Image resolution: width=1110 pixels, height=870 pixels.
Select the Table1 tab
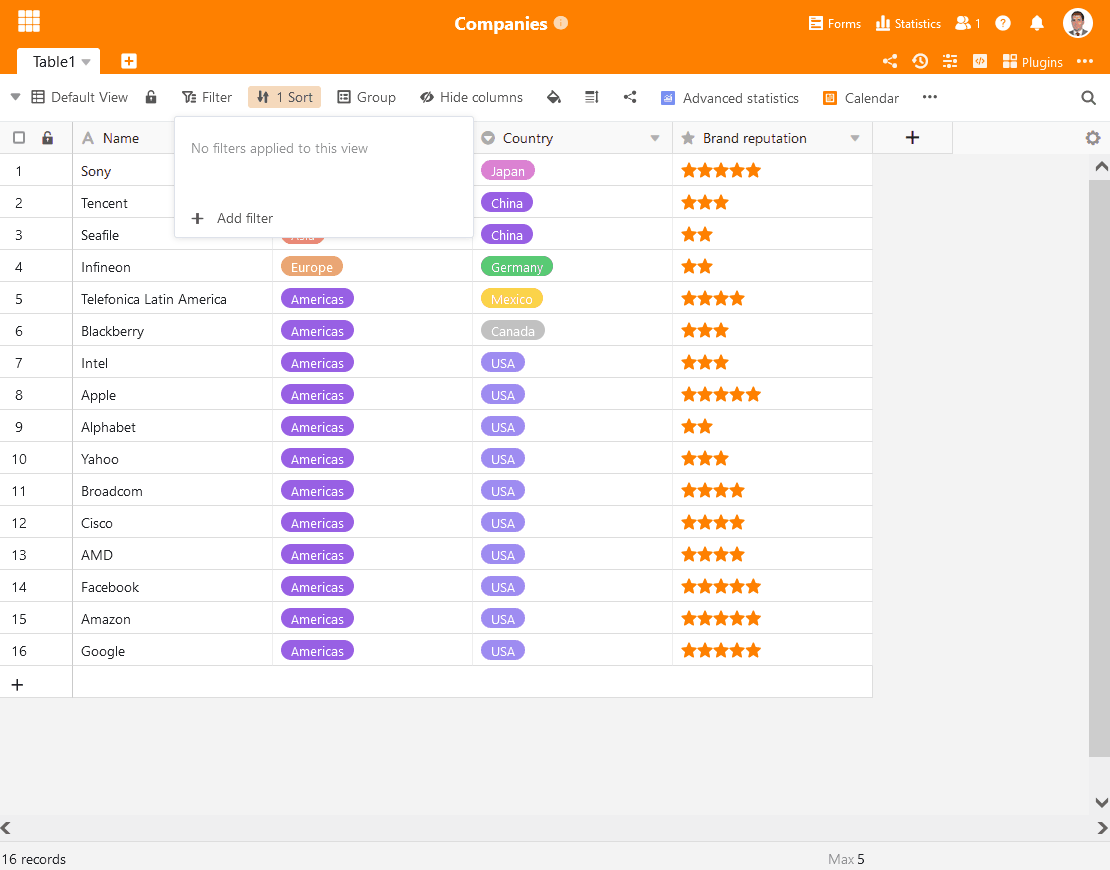point(58,62)
